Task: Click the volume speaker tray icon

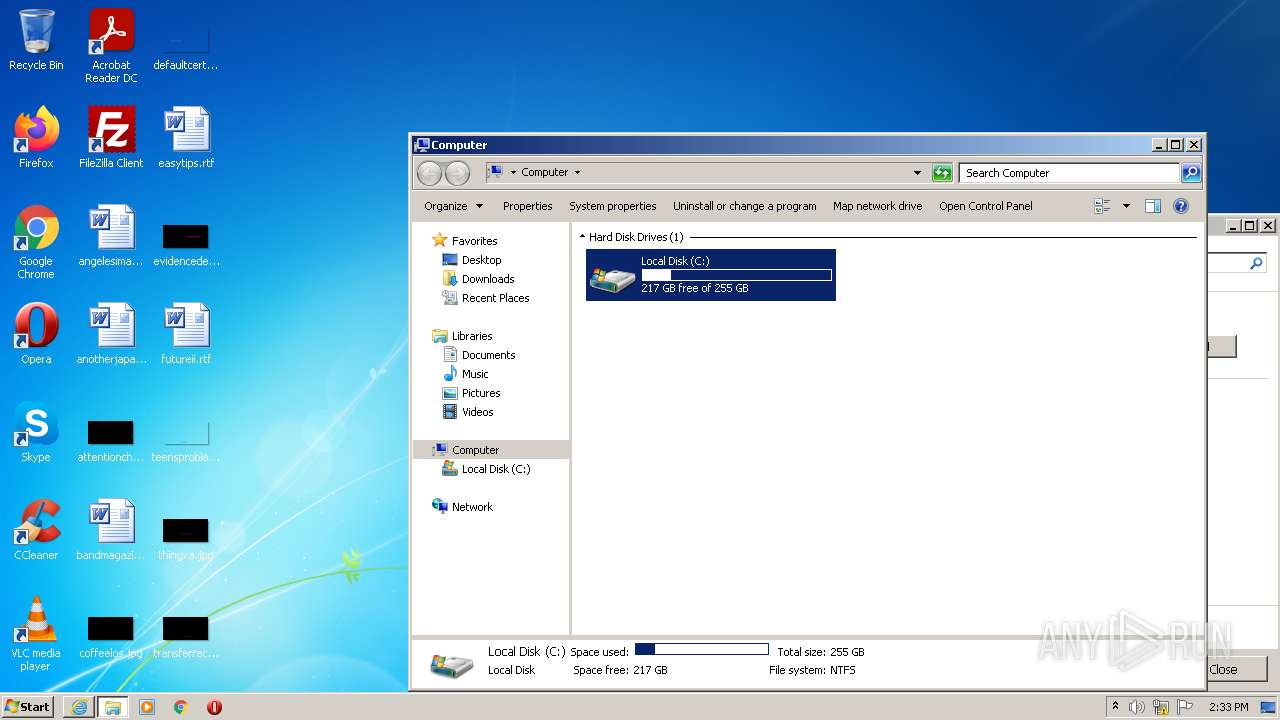Action: tap(1137, 707)
